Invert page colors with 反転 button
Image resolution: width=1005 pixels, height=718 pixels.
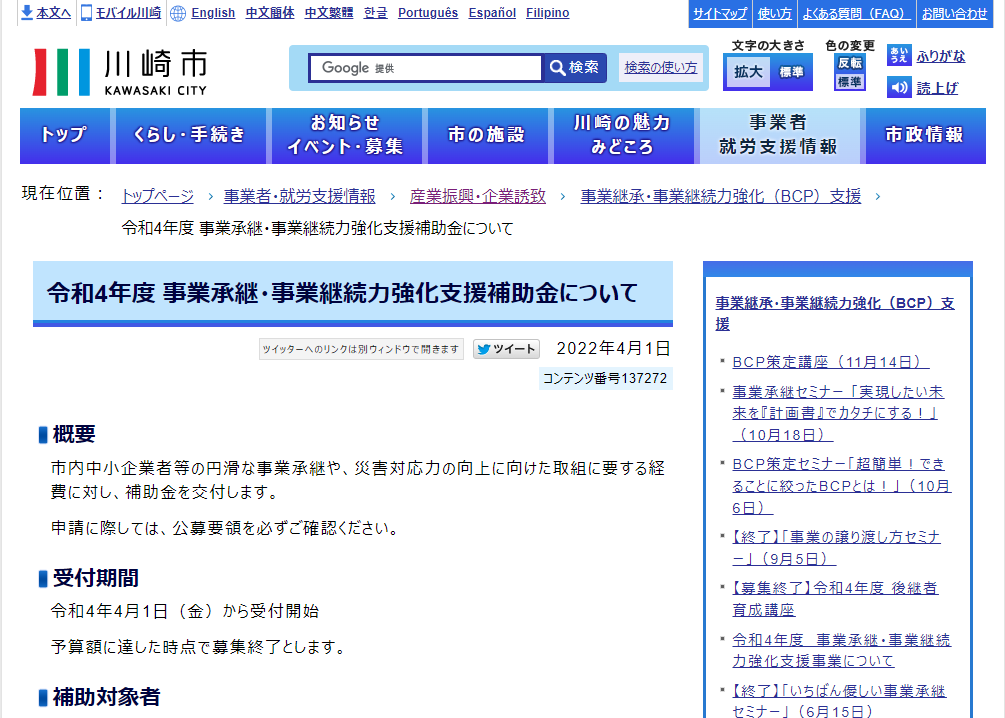point(850,62)
